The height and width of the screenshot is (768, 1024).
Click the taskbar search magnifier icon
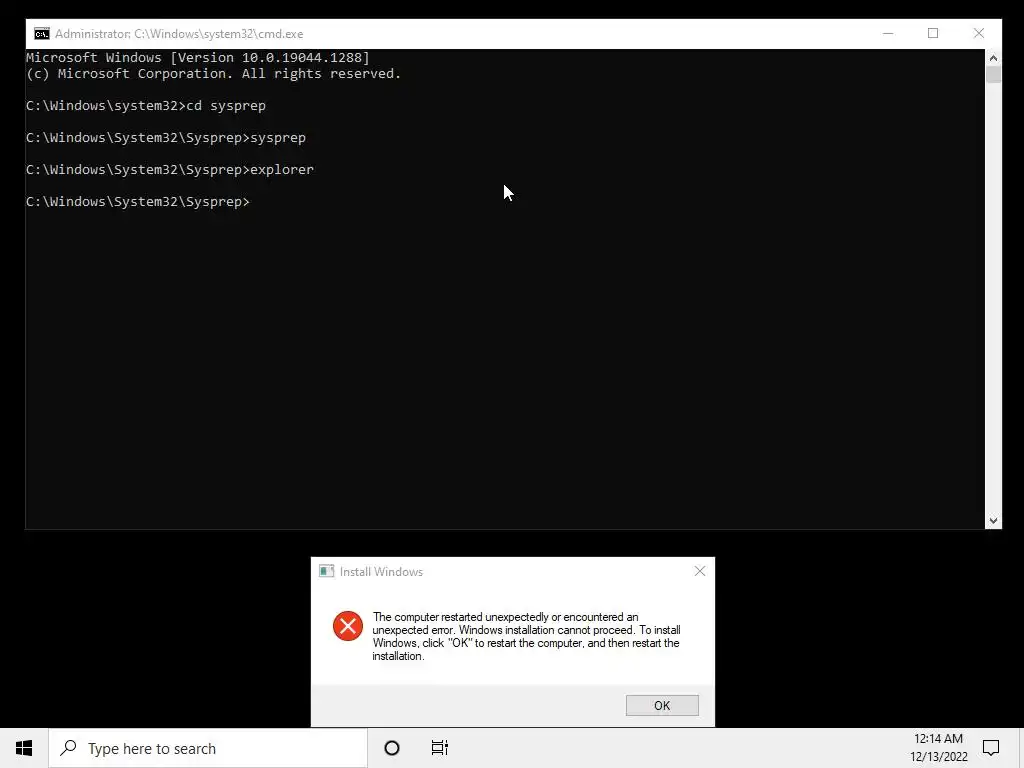click(68, 748)
